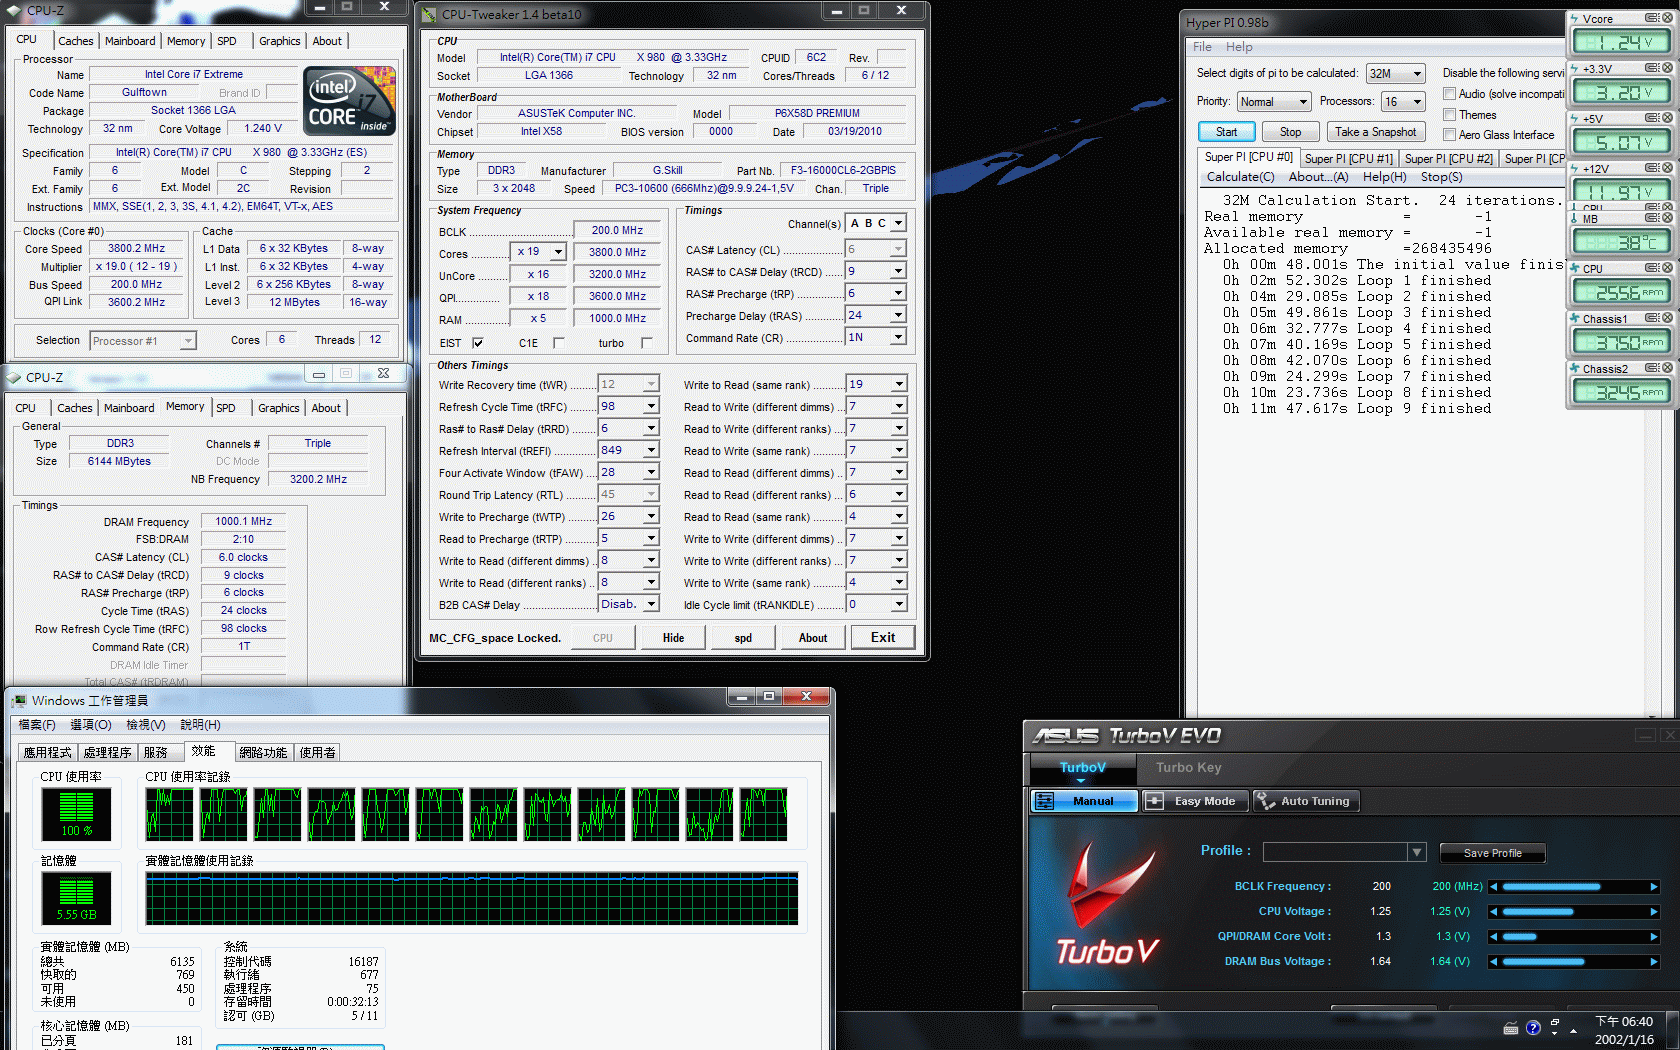1680x1050 pixels.
Task: Open settings icon on Chassis2 fan gadget
Action: pyautogui.click(x=1652, y=368)
